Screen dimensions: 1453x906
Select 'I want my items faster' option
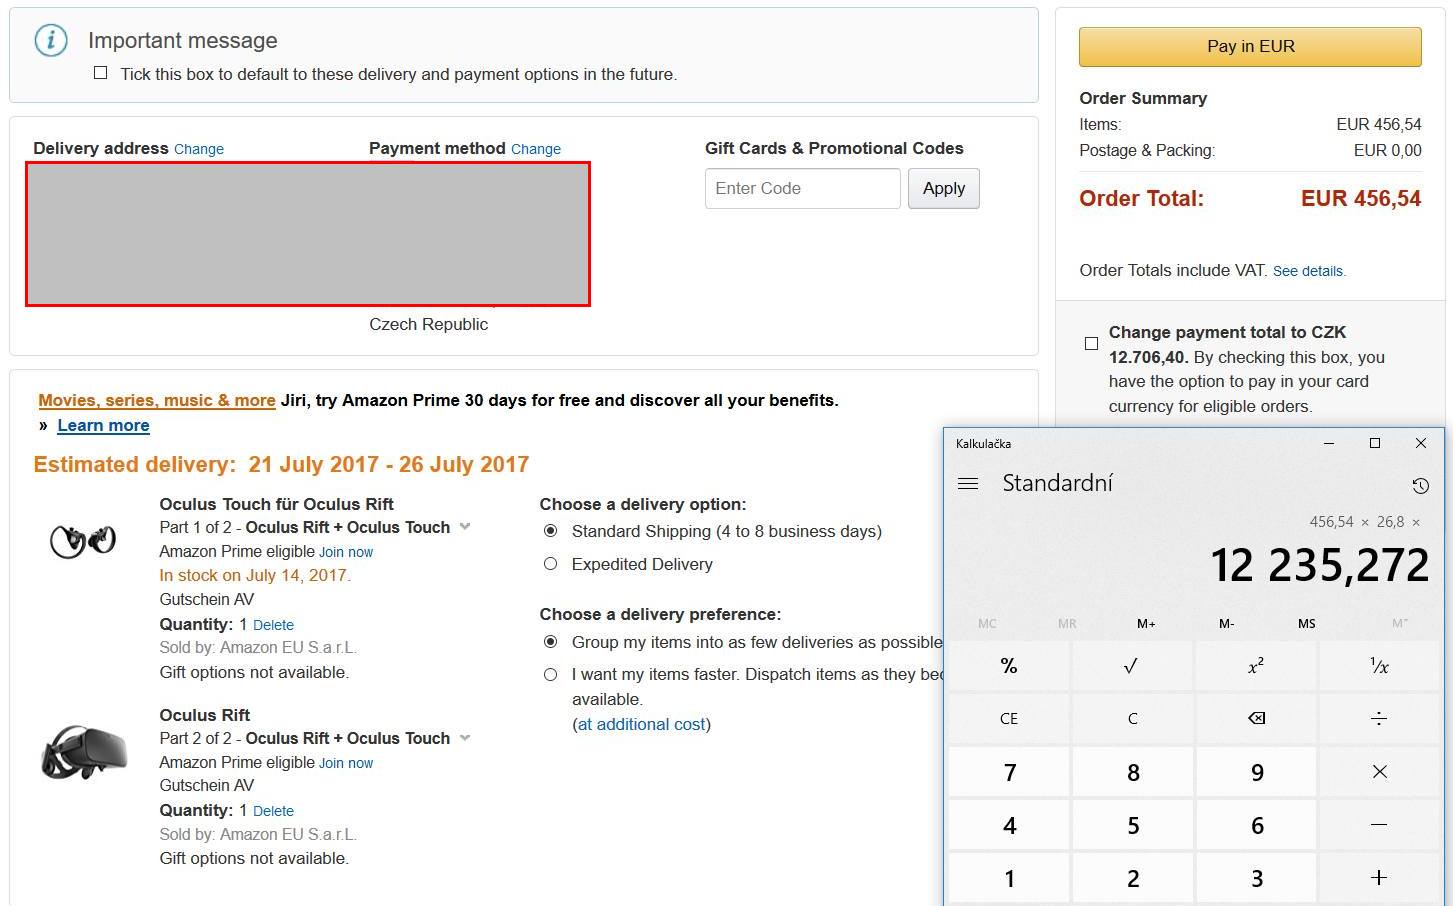click(x=550, y=675)
